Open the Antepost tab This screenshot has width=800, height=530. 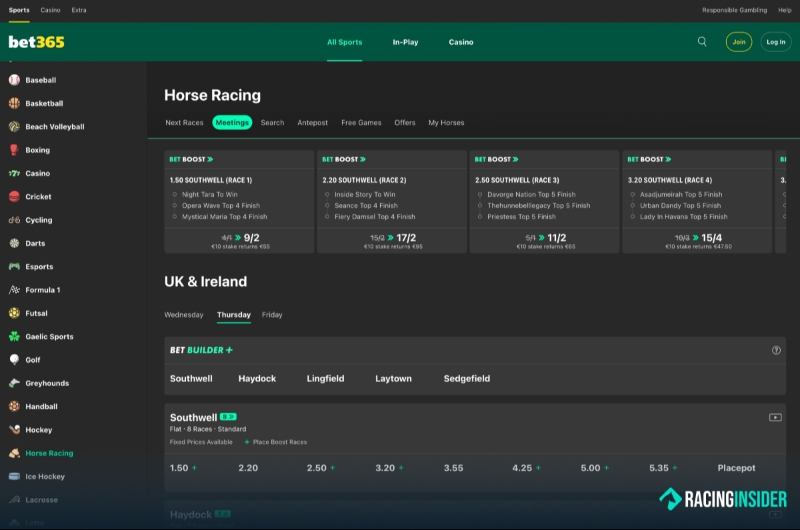[312, 122]
